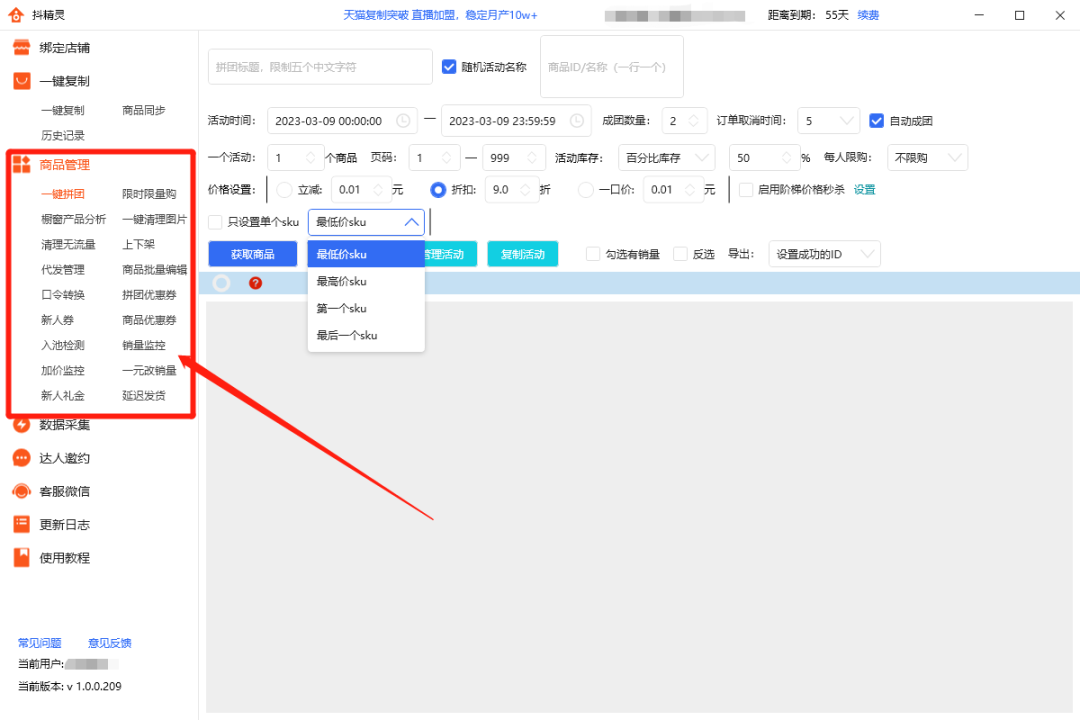
Task: Click the 续费 renewal link
Action: click(x=867, y=16)
